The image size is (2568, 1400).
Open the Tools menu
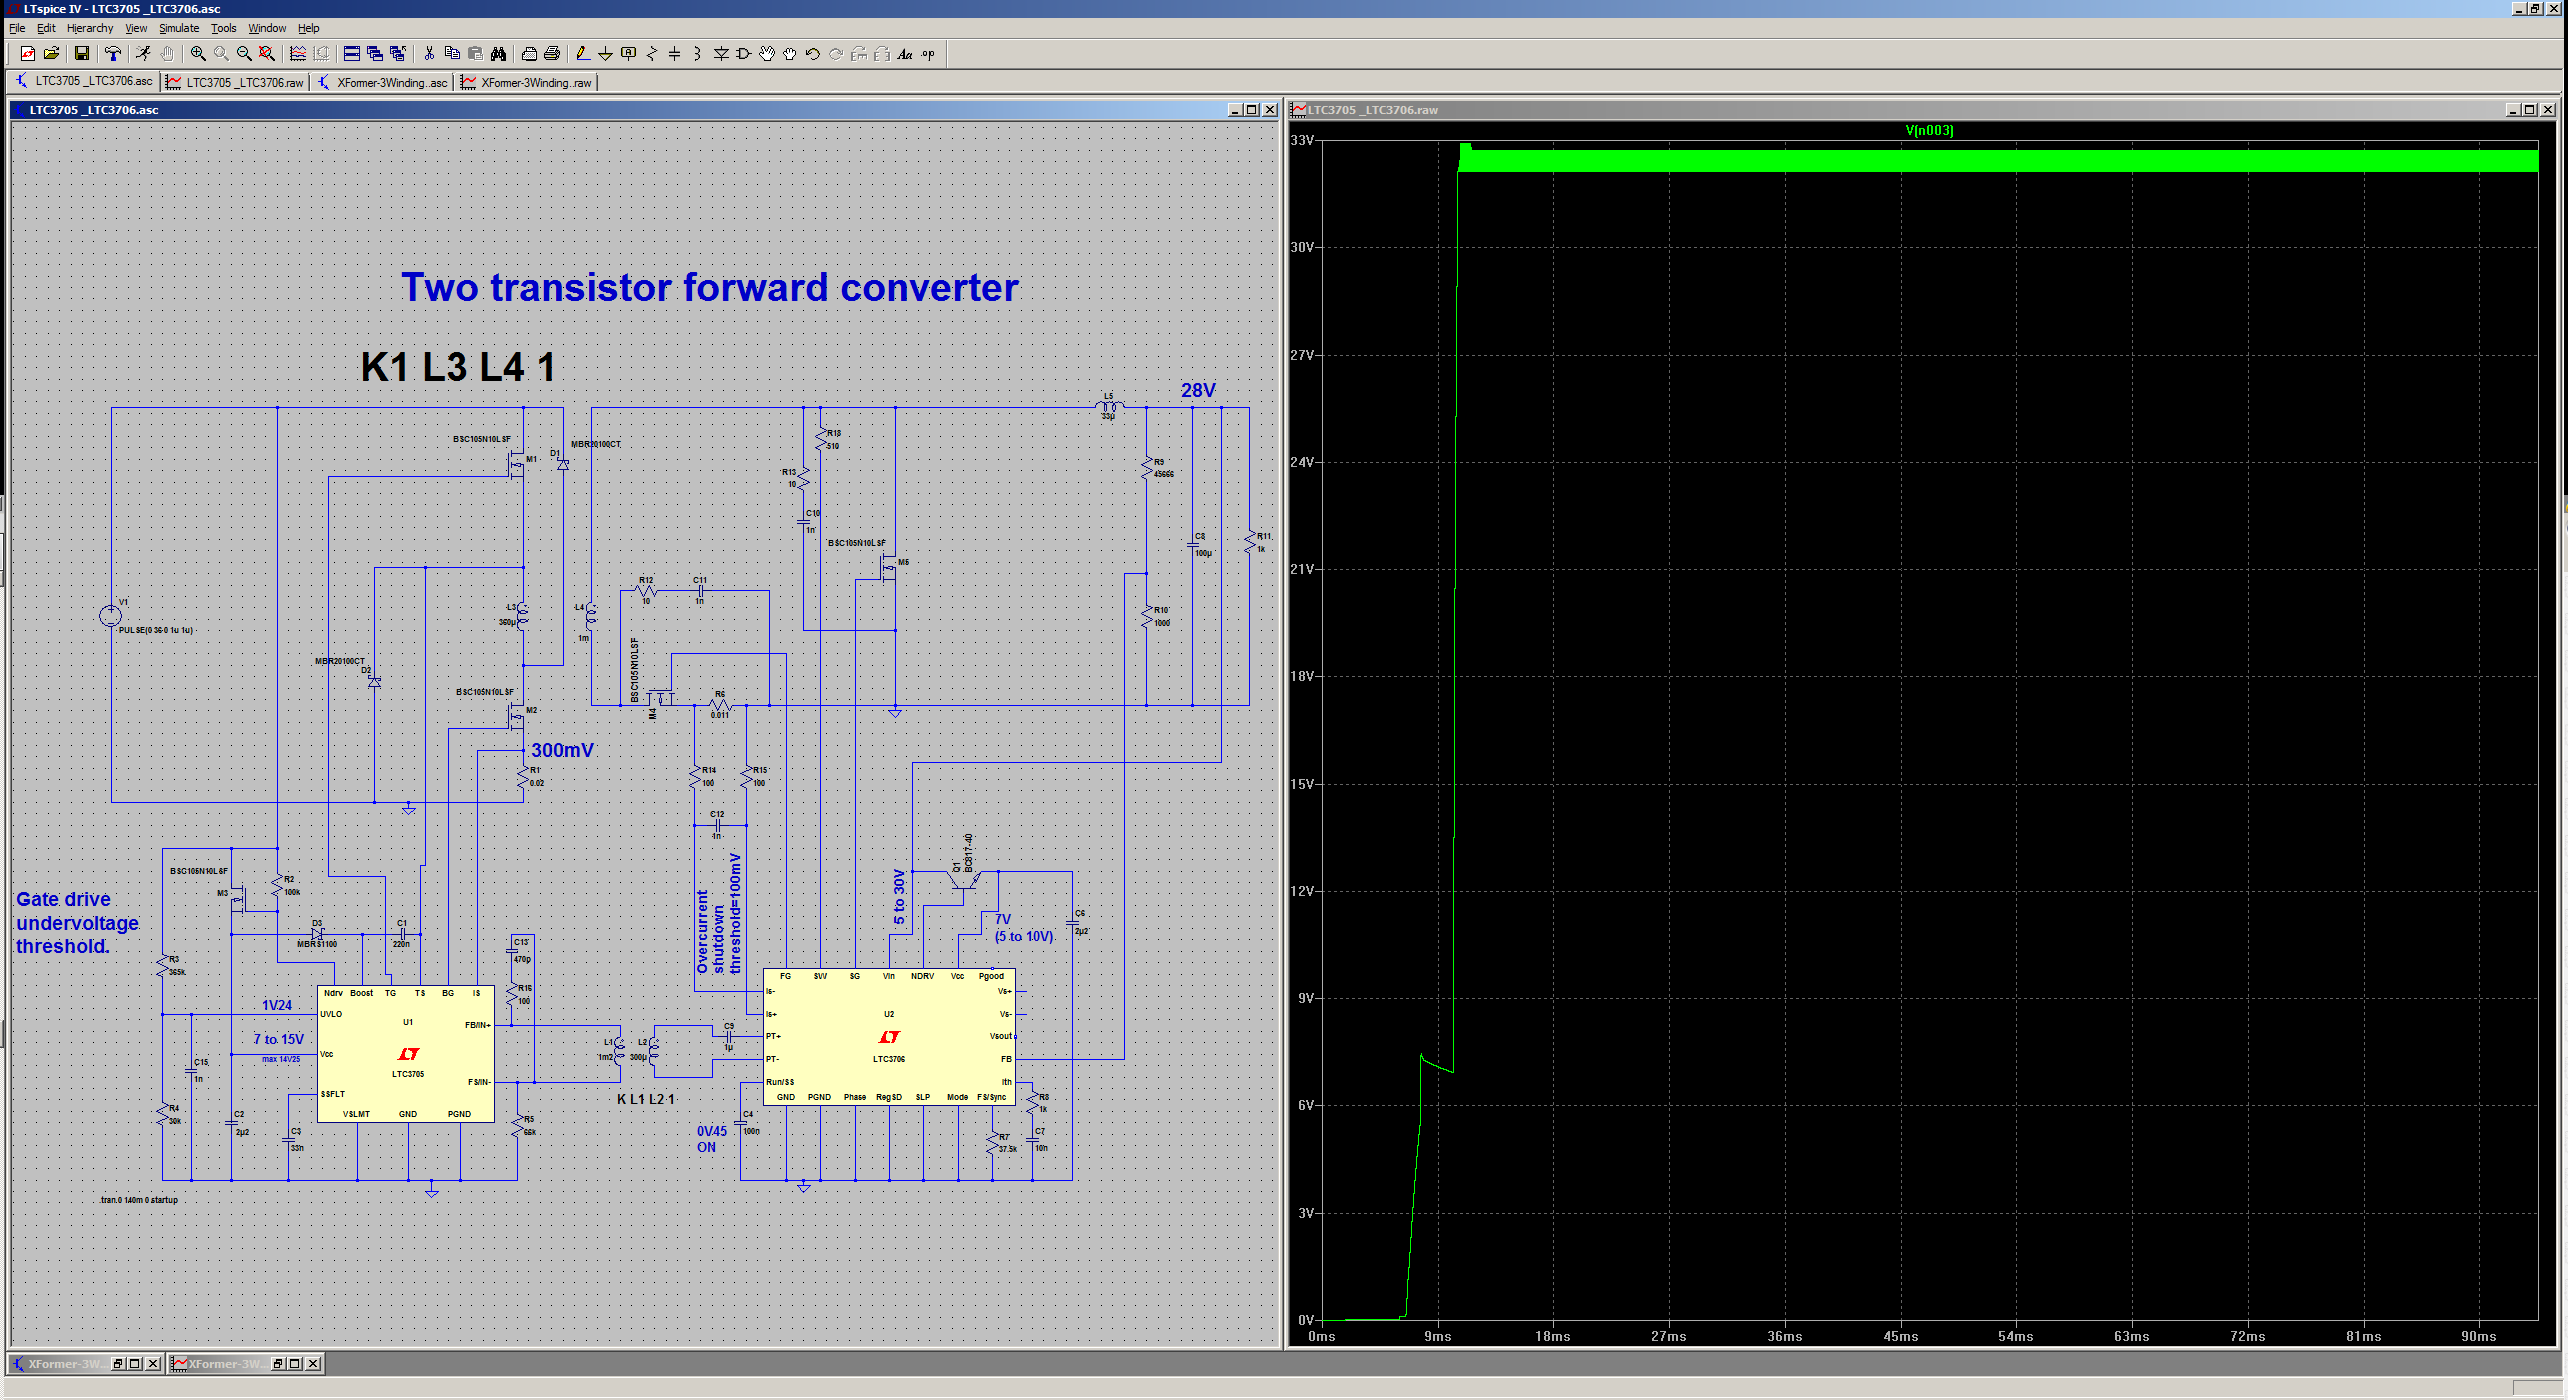coord(223,28)
